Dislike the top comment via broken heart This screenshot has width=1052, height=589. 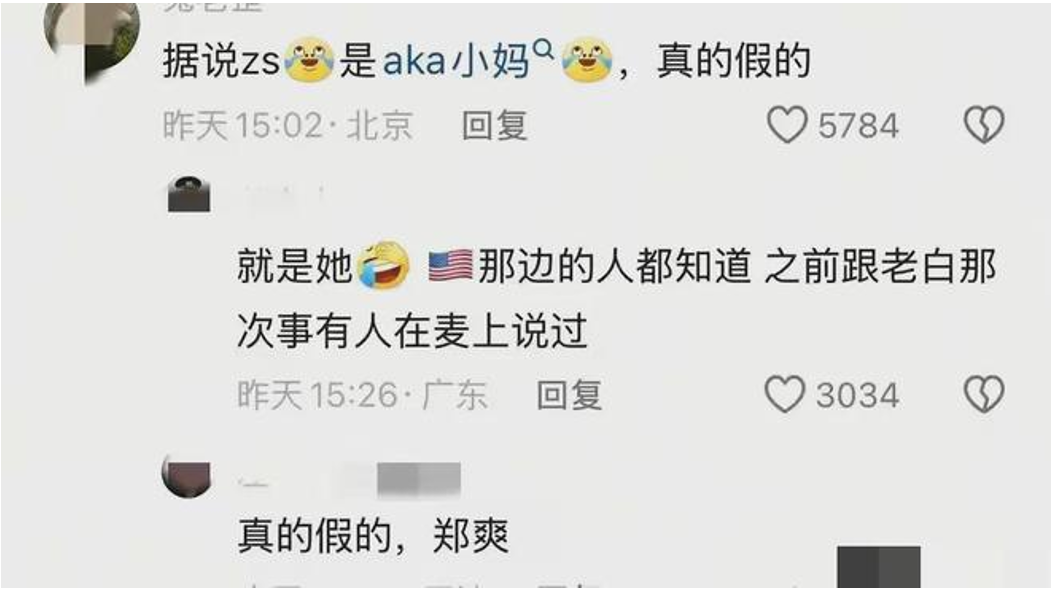tap(984, 125)
